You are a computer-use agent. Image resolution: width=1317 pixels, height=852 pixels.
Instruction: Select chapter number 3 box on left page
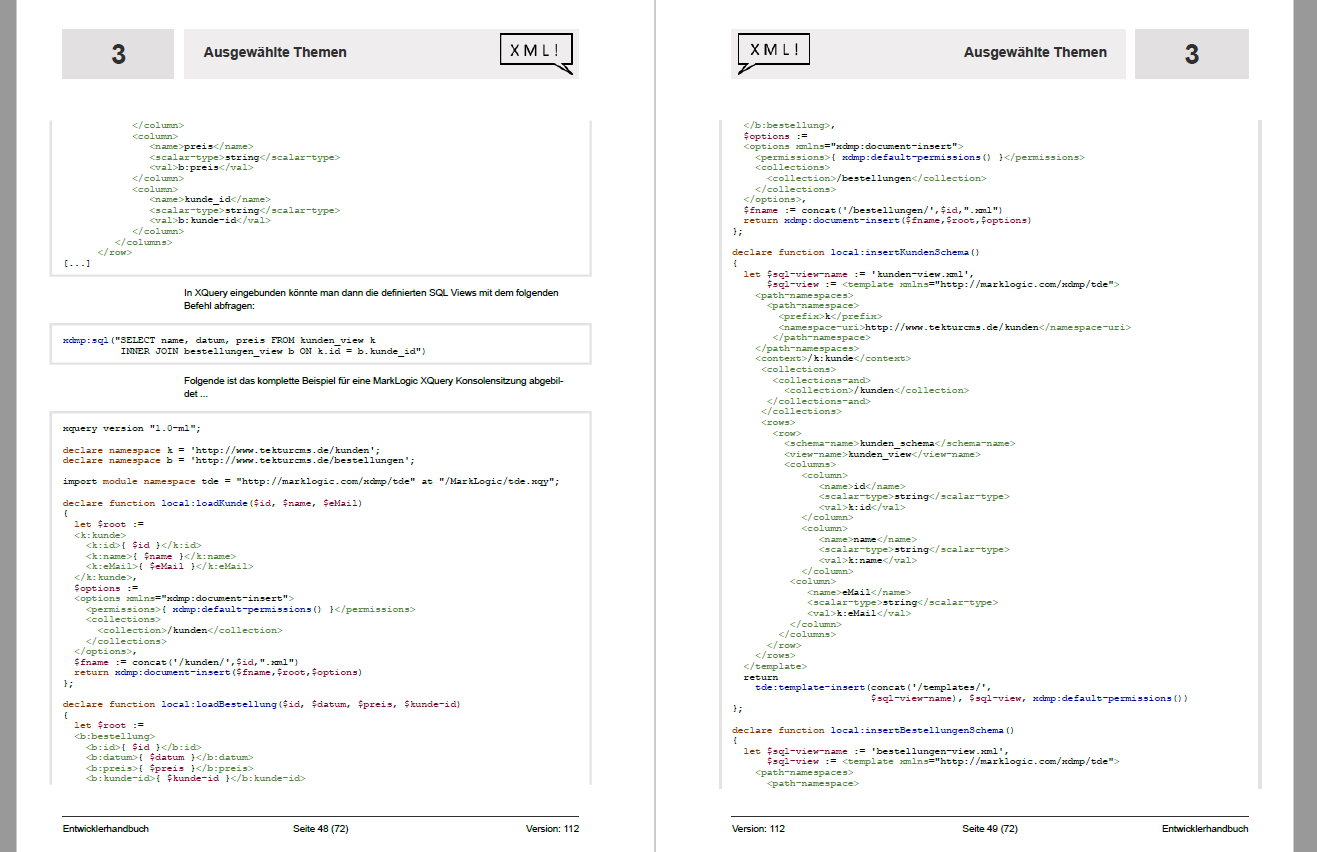click(x=118, y=54)
